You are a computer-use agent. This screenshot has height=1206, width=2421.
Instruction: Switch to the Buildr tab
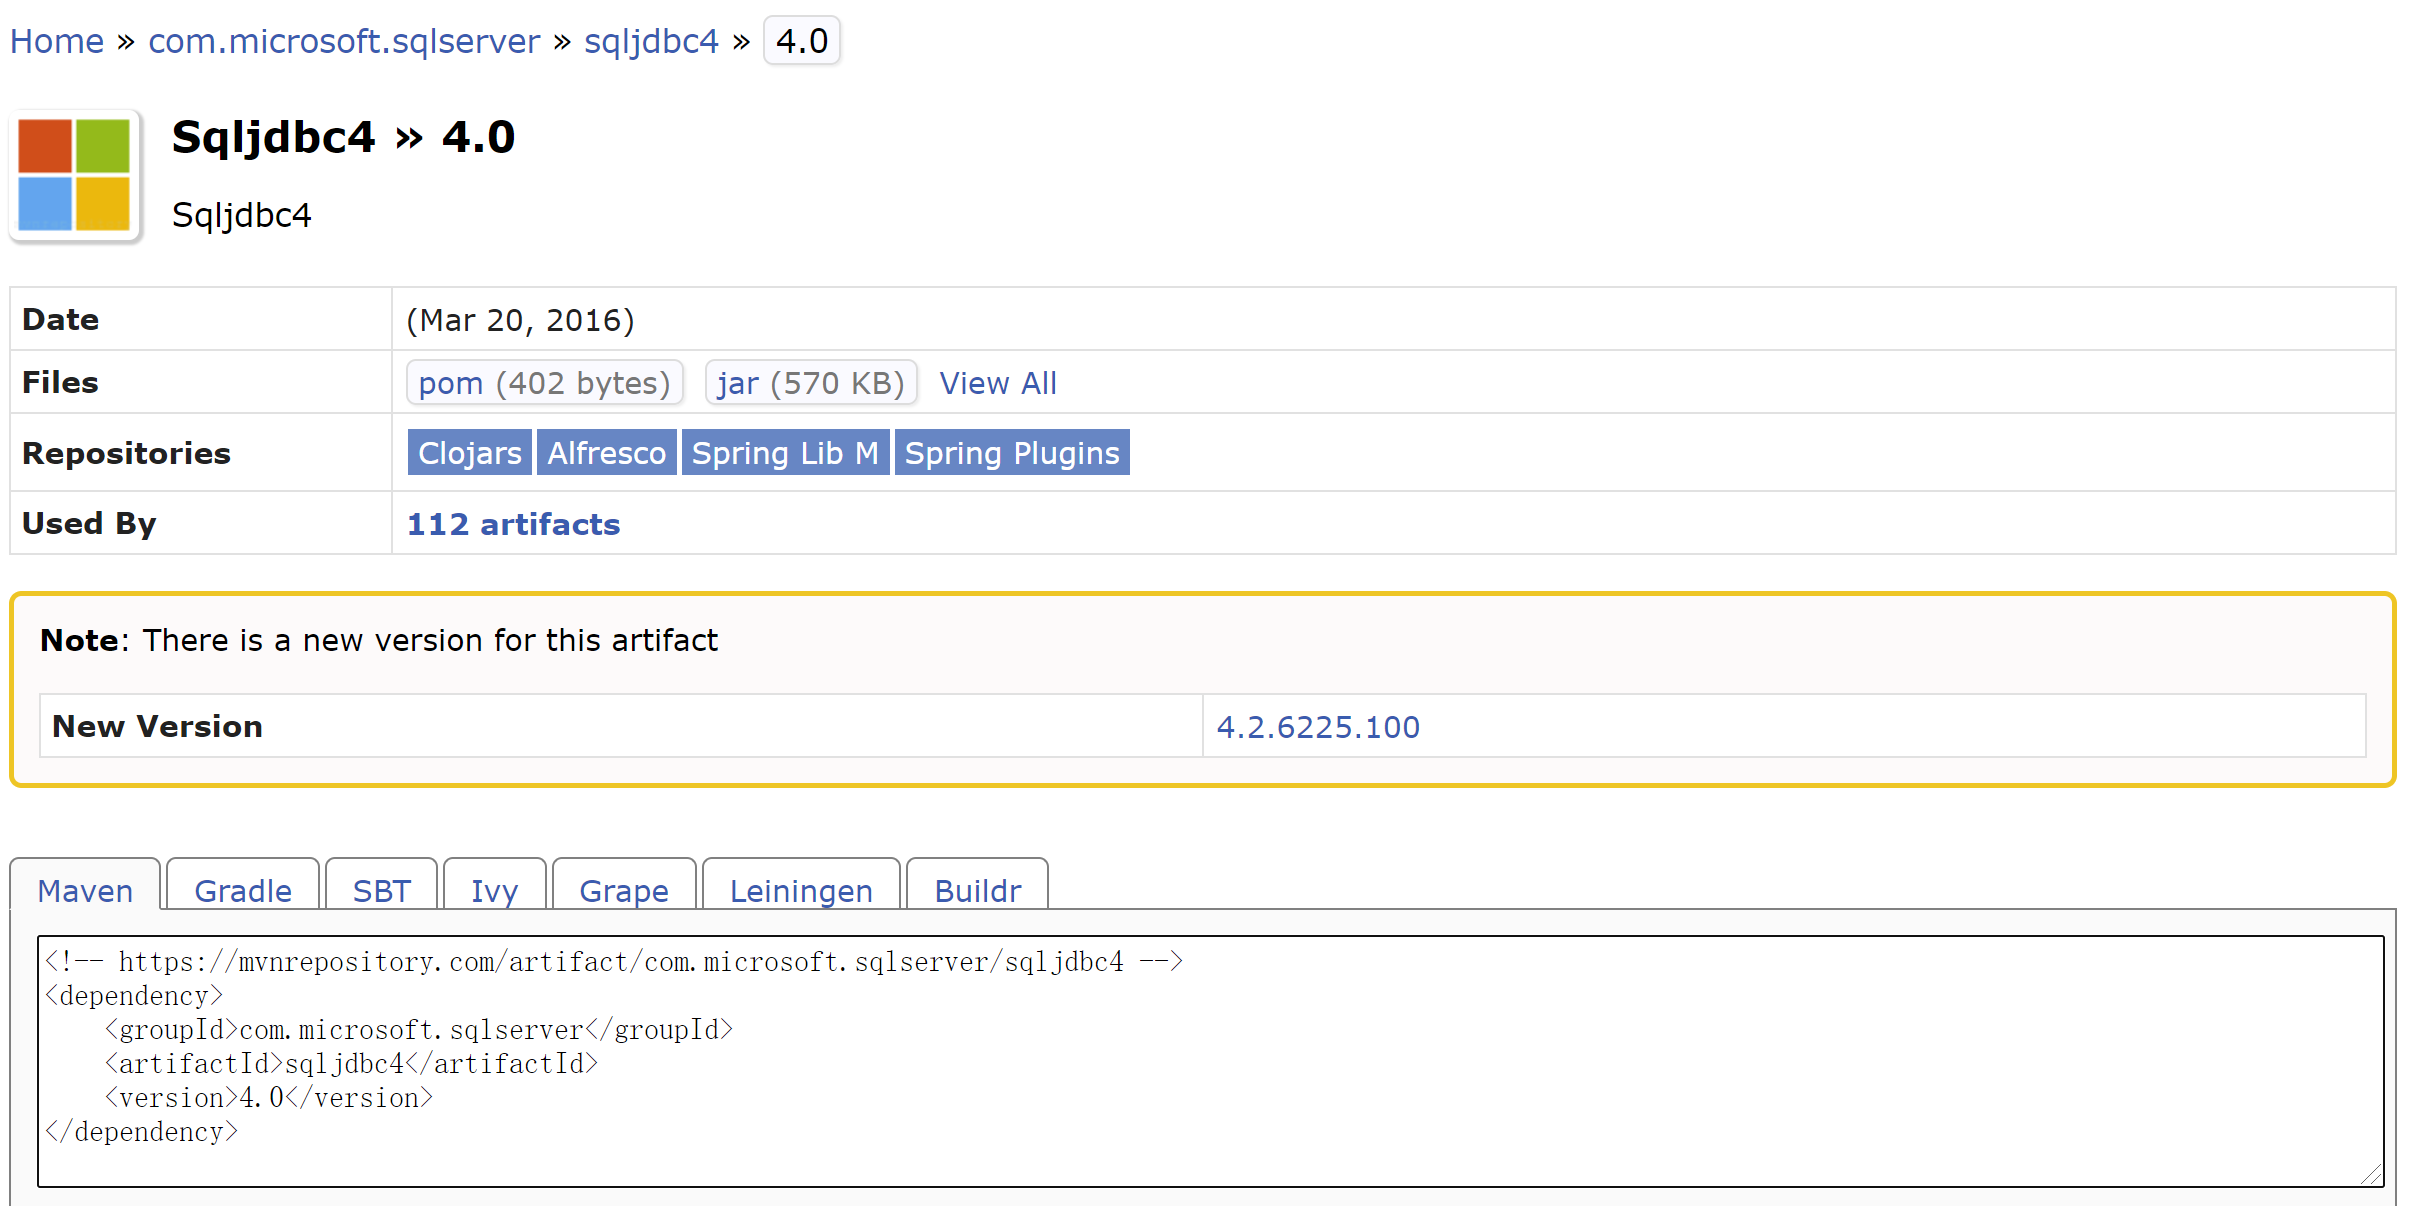[x=977, y=890]
